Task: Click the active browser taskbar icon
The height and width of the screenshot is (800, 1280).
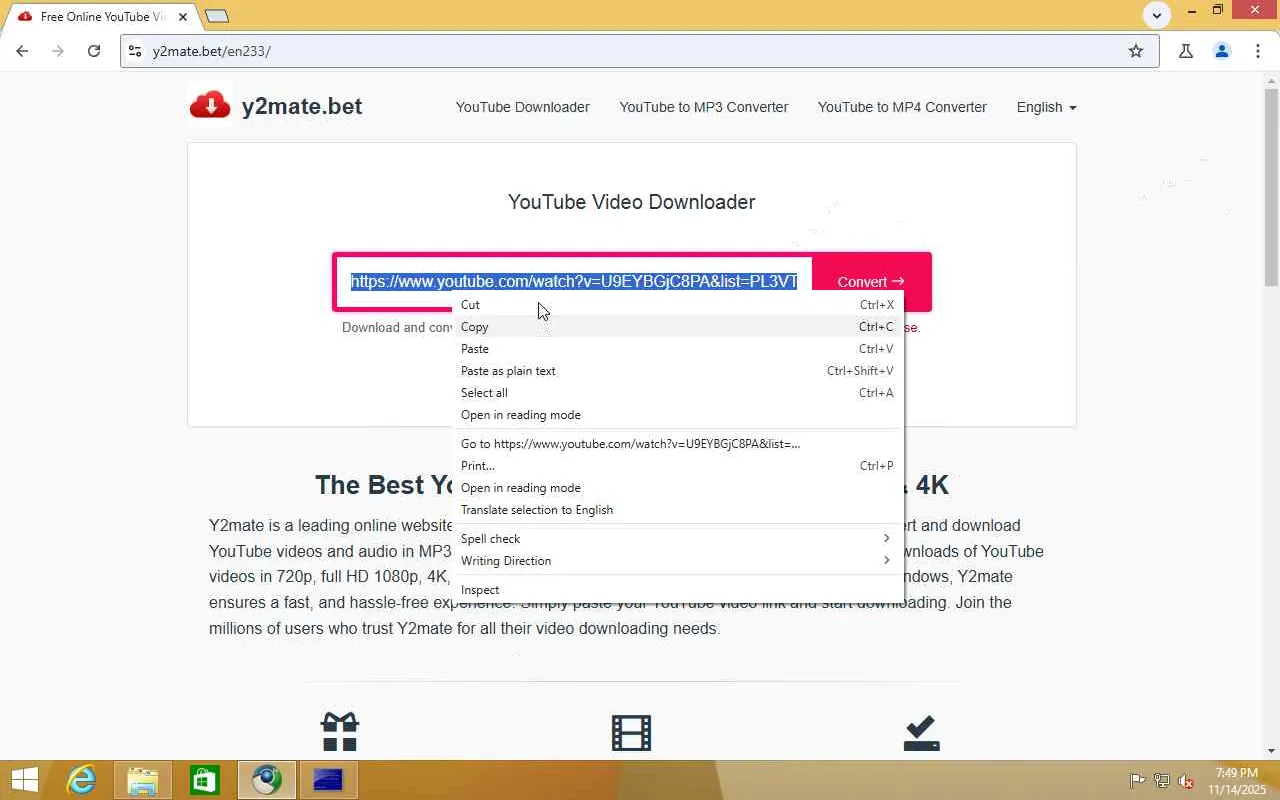Action: pyautogui.click(x=266, y=780)
